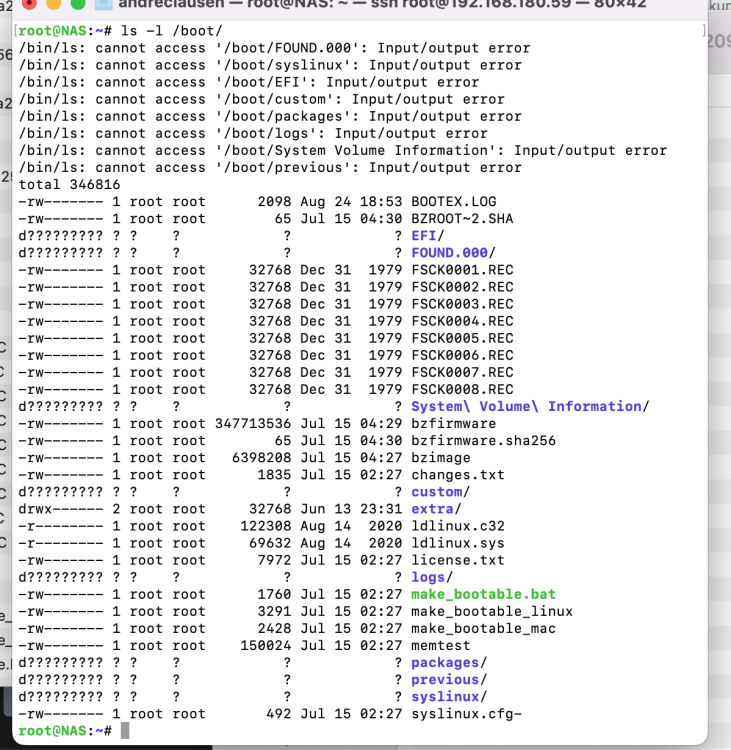Image resolution: width=731 pixels, height=750 pixels.
Task: Click the bzfirmware.sha256 file name
Action: pos(484,441)
